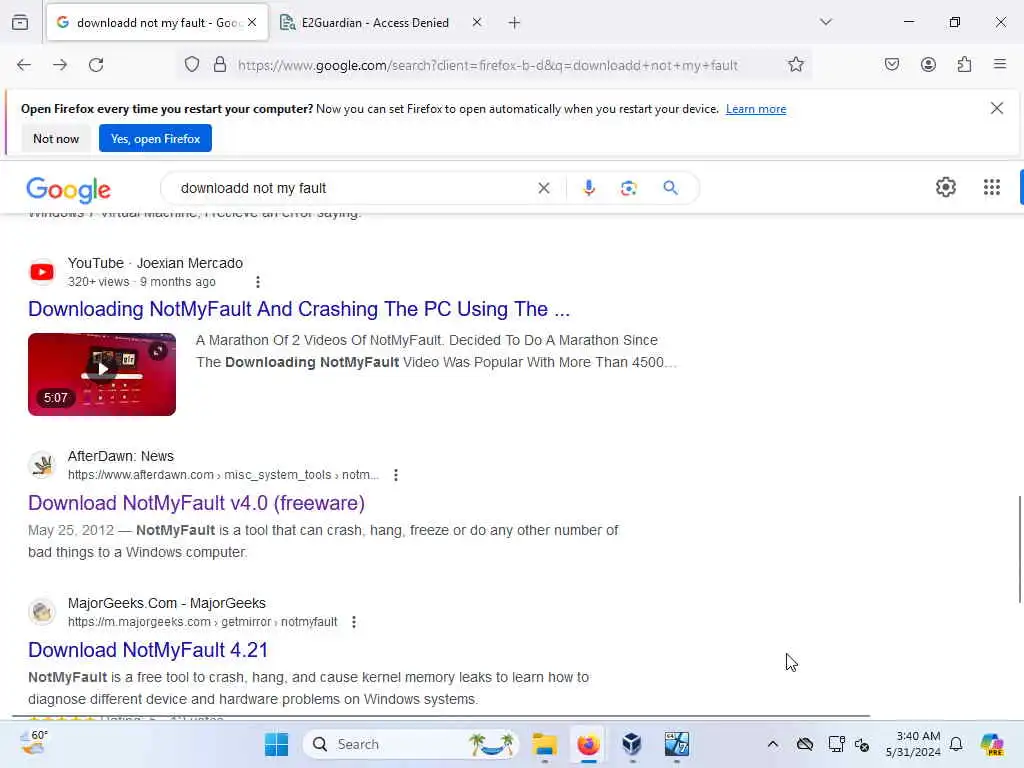
Task: Click Not now in Firefox notification
Action: pyautogui.click(x=56, y=138)
